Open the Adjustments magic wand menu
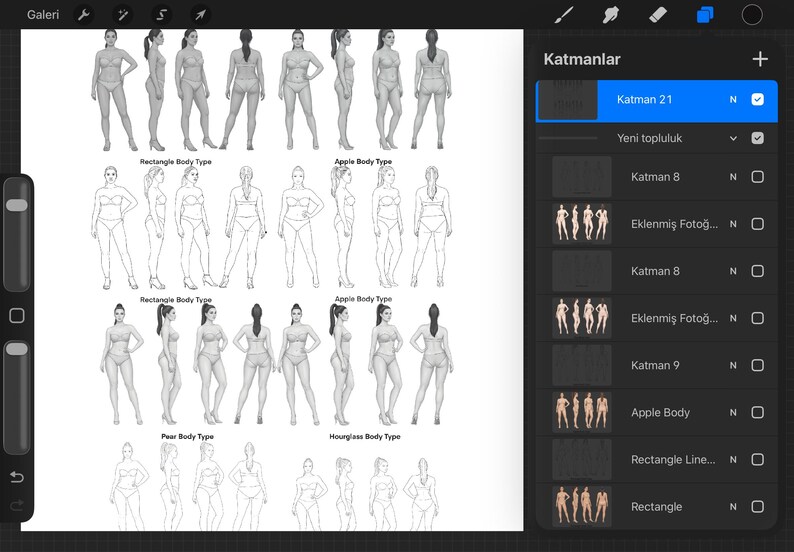 tap(123, 15)
